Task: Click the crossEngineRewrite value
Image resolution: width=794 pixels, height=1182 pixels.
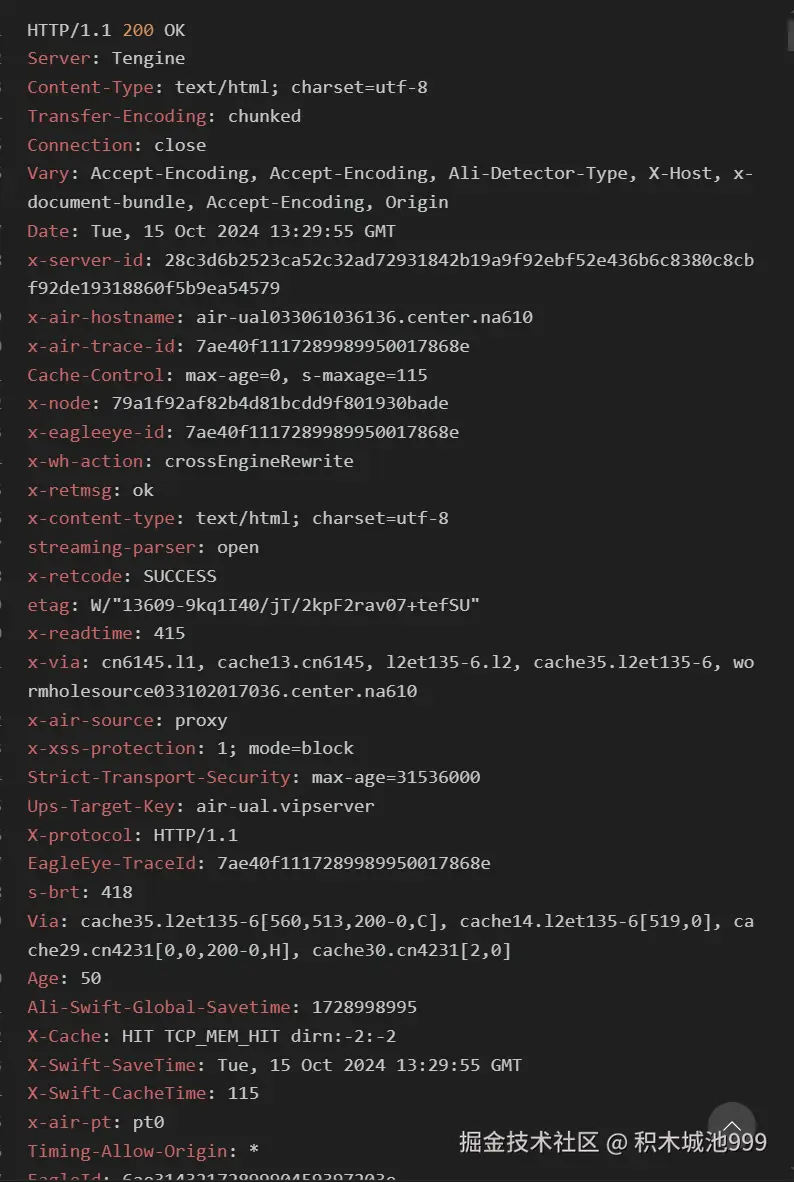Action: (x=259, y=461)
